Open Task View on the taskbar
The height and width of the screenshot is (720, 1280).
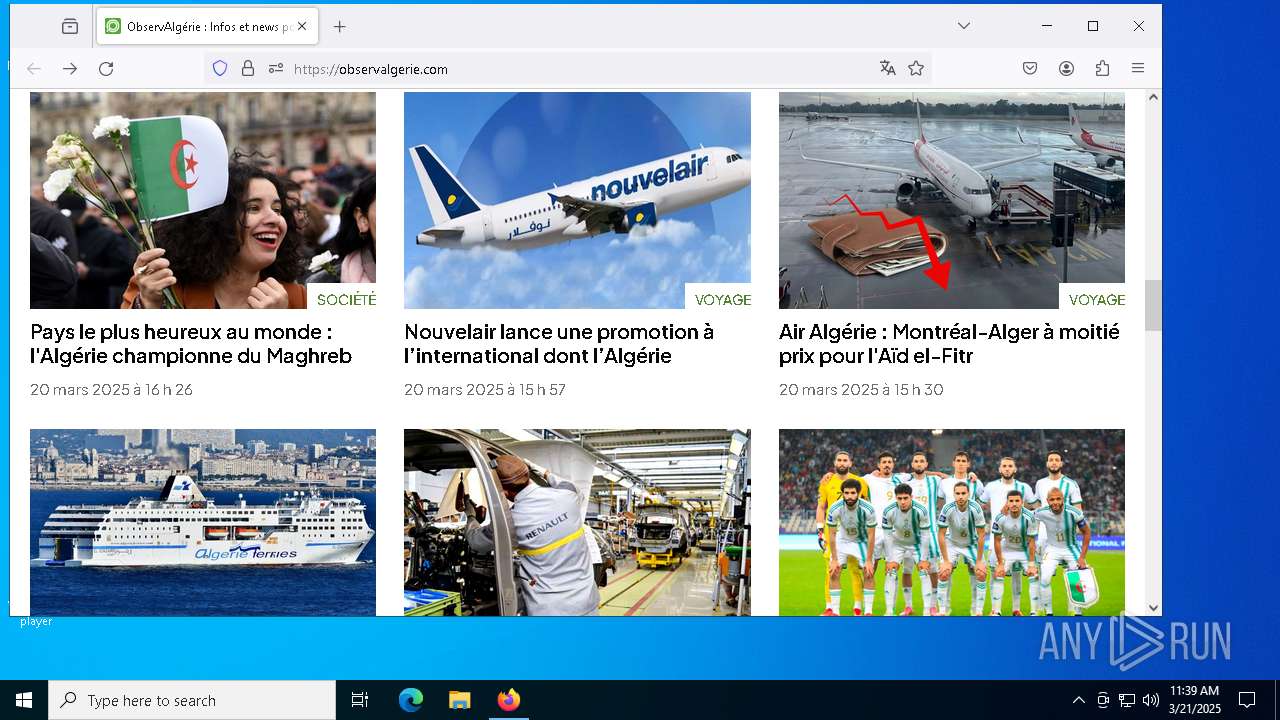pyautogui.click(x=360, y=700)
